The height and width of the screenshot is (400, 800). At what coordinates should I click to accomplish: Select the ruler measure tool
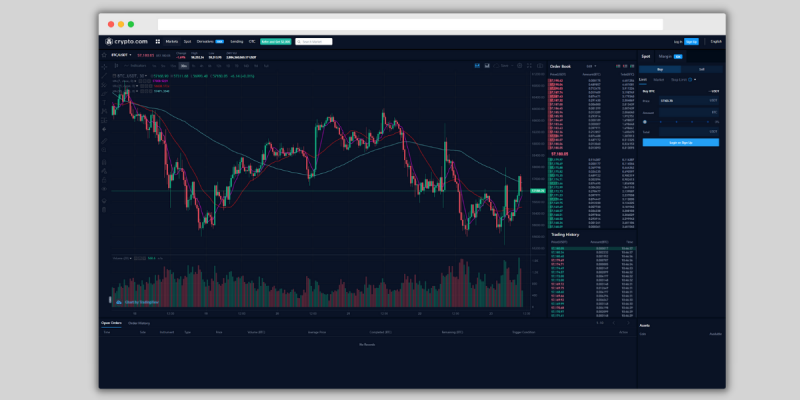pos(104,141)
